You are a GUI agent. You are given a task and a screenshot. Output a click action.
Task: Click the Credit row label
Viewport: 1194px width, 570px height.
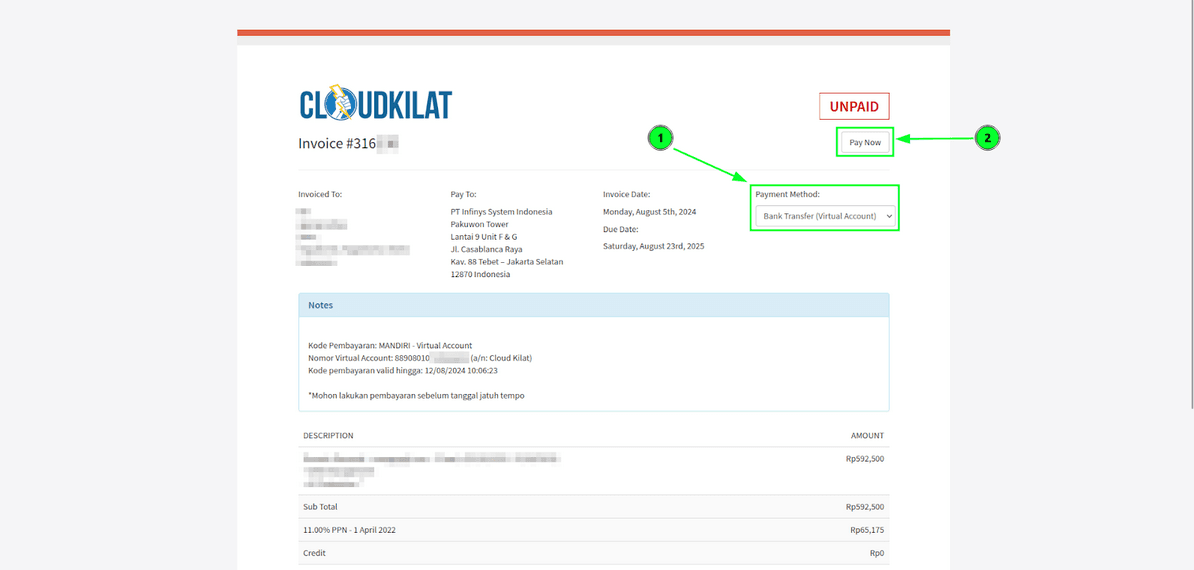(x=314, y=553)
